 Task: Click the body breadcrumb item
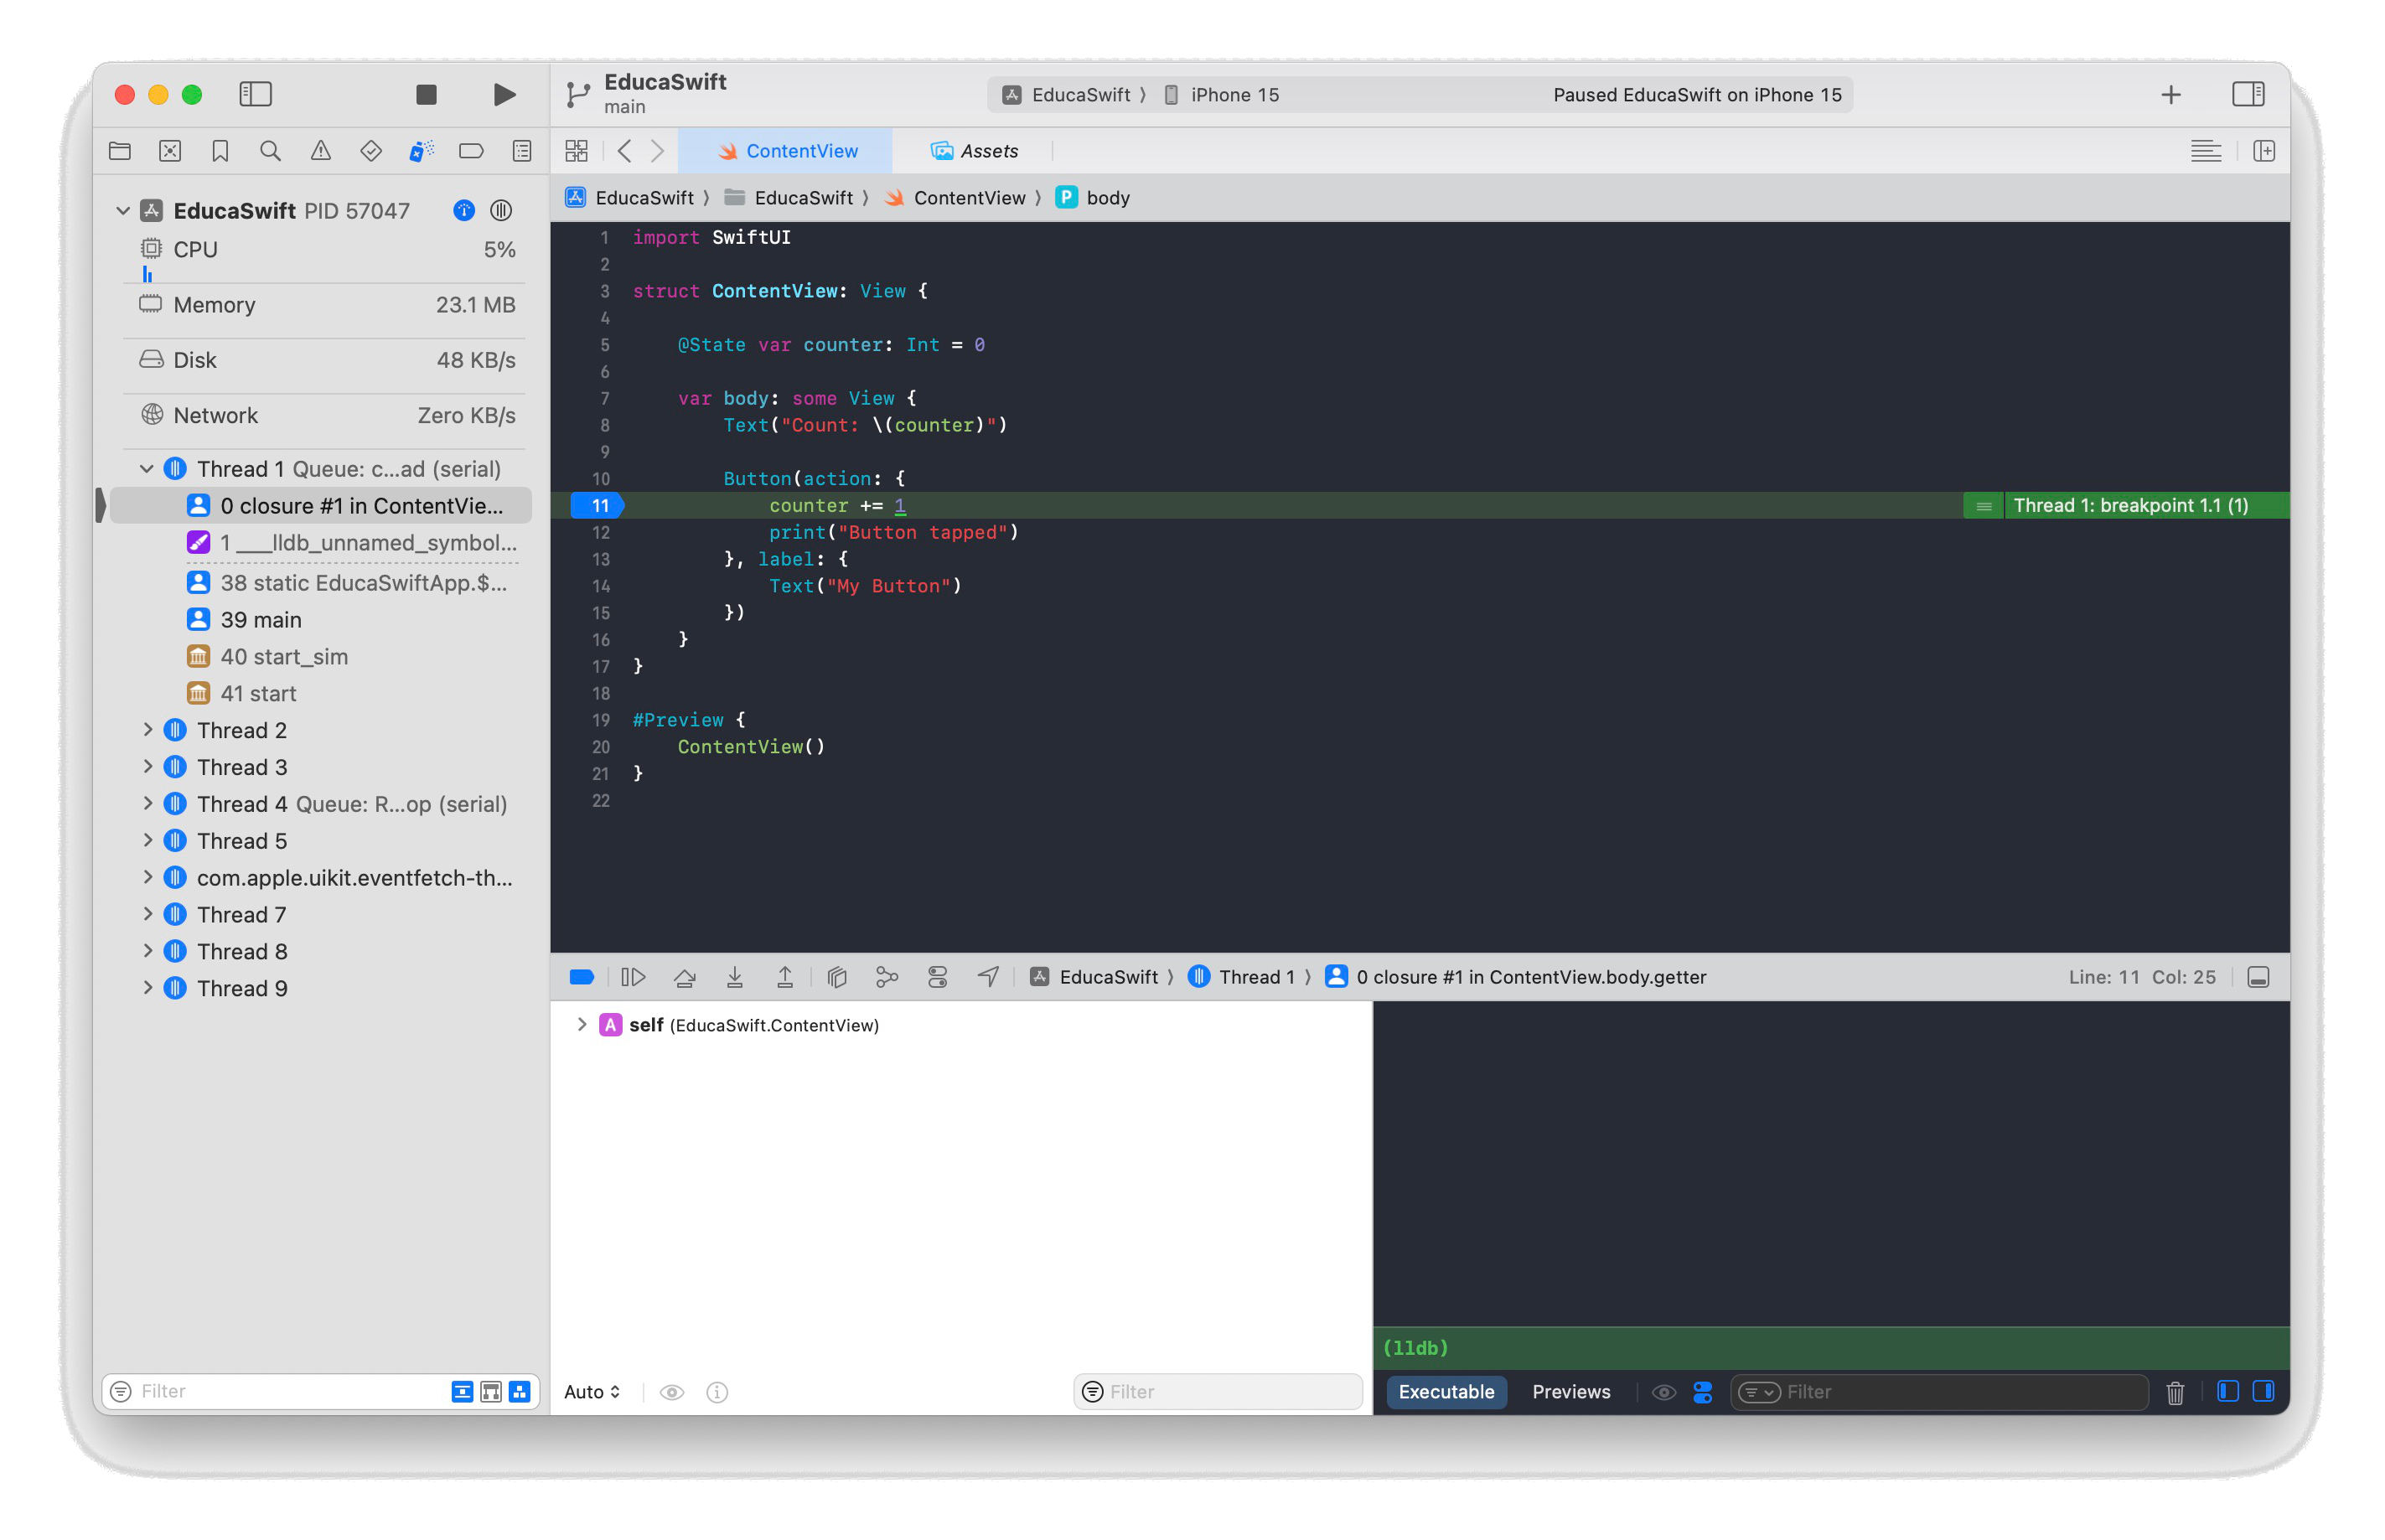click(x=1093, y=198)
